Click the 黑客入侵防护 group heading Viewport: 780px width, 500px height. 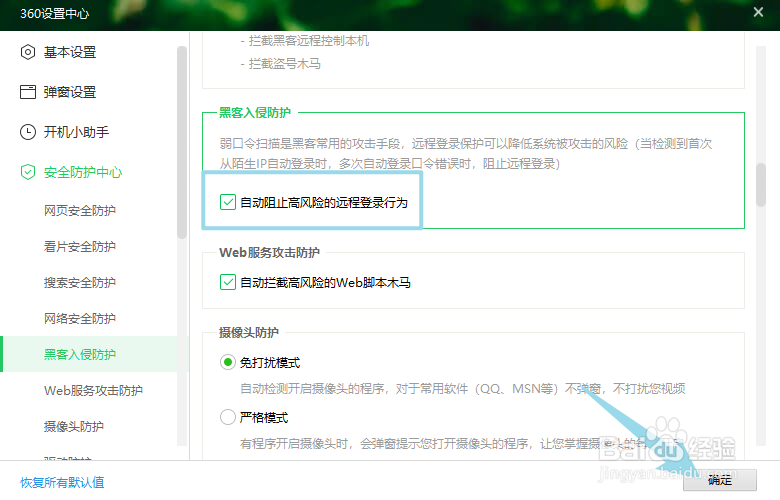[255, 113]
